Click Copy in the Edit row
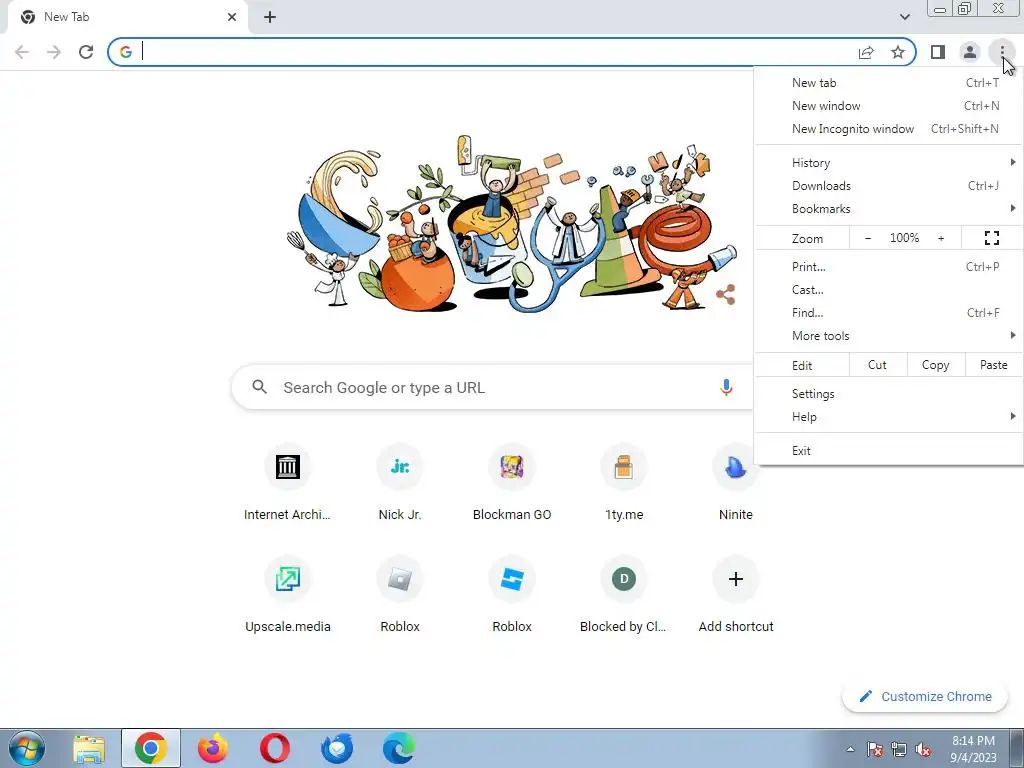The image size is (1024, 768). click(x=935, y=365)
